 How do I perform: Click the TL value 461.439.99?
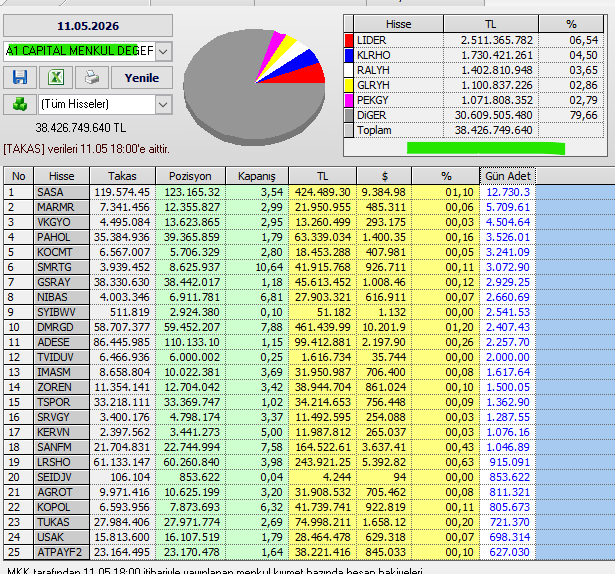pos(323,327)
